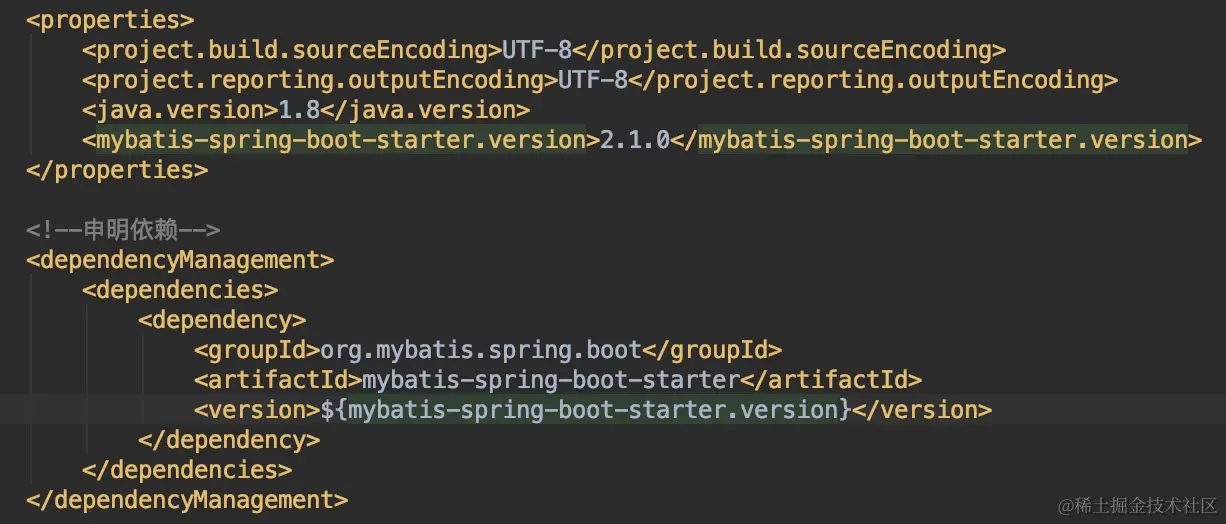This screenshot has height=524, width=1226.
Task: Click the closing dependencyManagement tag
Action: pos(187,500)
